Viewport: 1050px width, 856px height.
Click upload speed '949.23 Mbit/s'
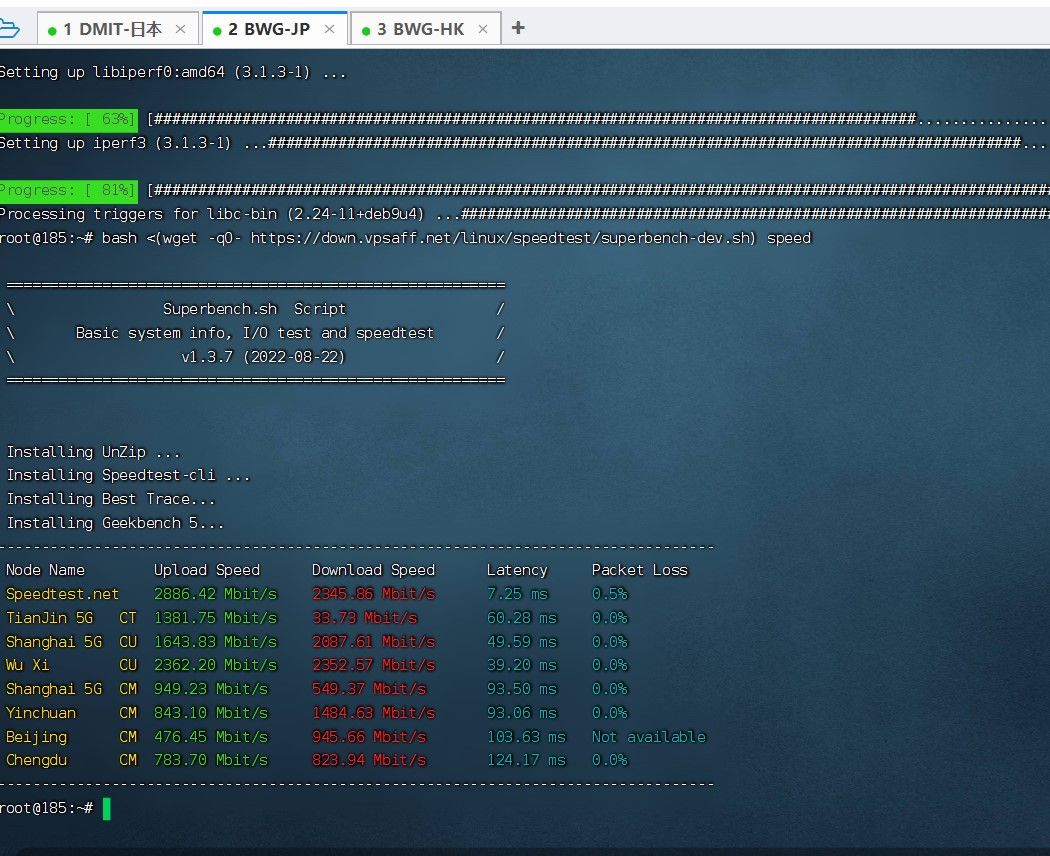click(x=211, y=689)
